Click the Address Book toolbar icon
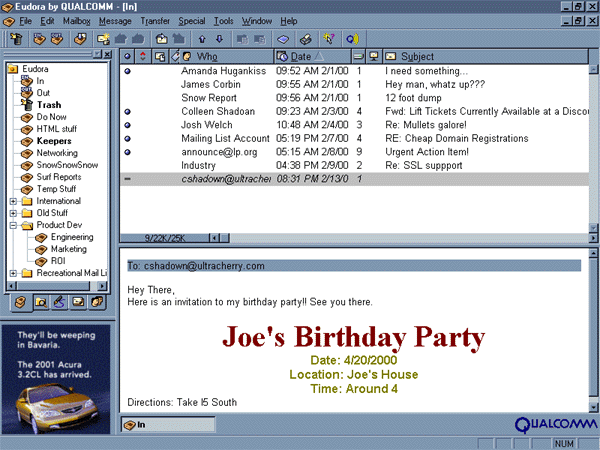Viewport: 600px width, 450px height. coord(283,39)
